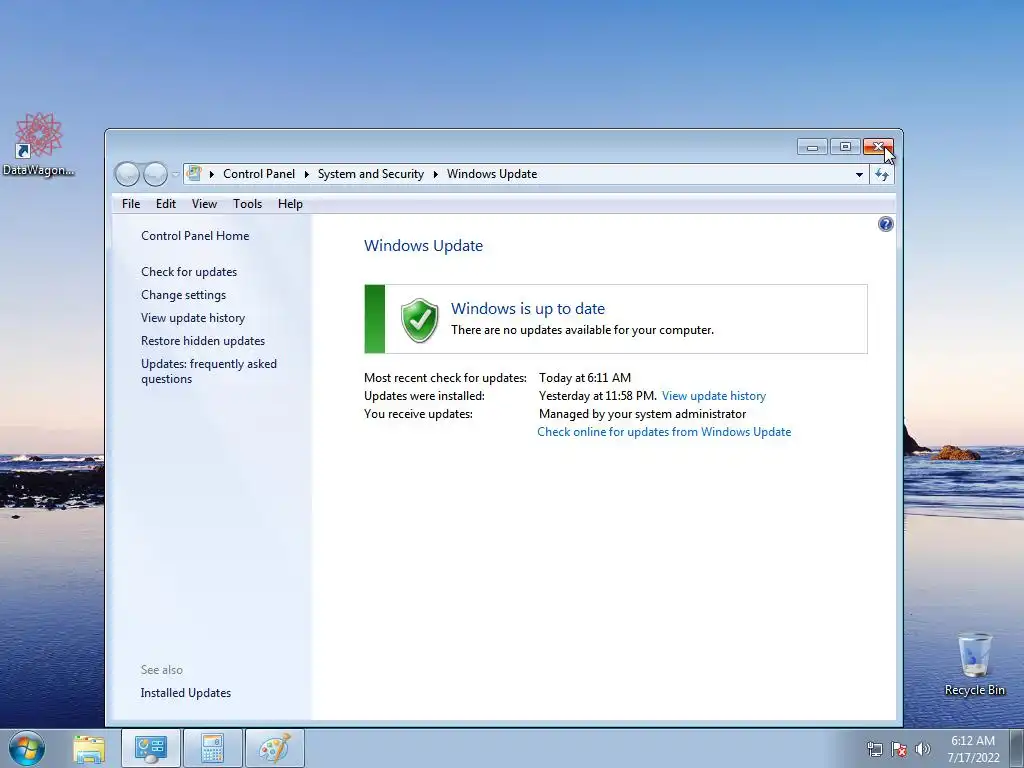1024x768 pixels.
Task: Select Control Panel in address breadcrumb
Action: click(259, 174)
